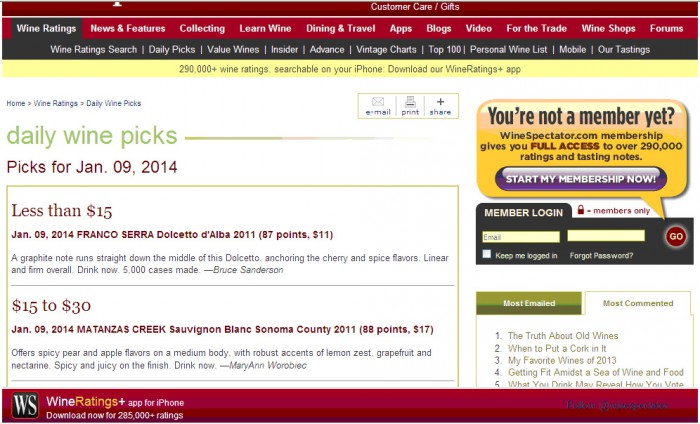
Task: Open My Favorite Wines of 2013 article
Action: 562,360
